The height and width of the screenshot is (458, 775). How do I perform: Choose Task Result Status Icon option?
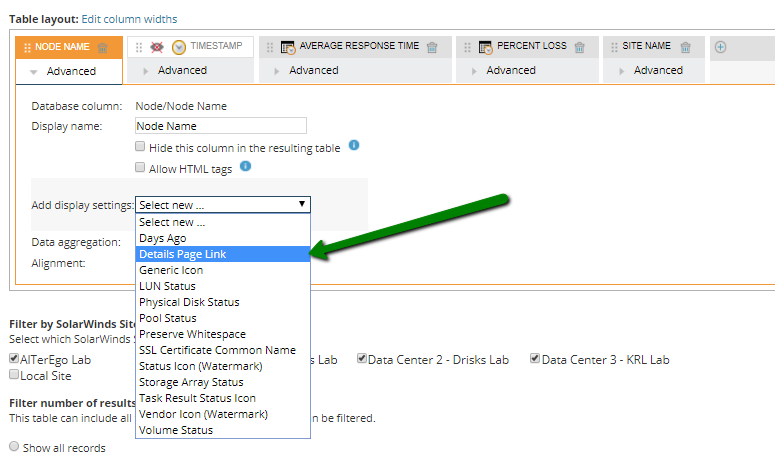pyautogui.click(x=223, y=398)
